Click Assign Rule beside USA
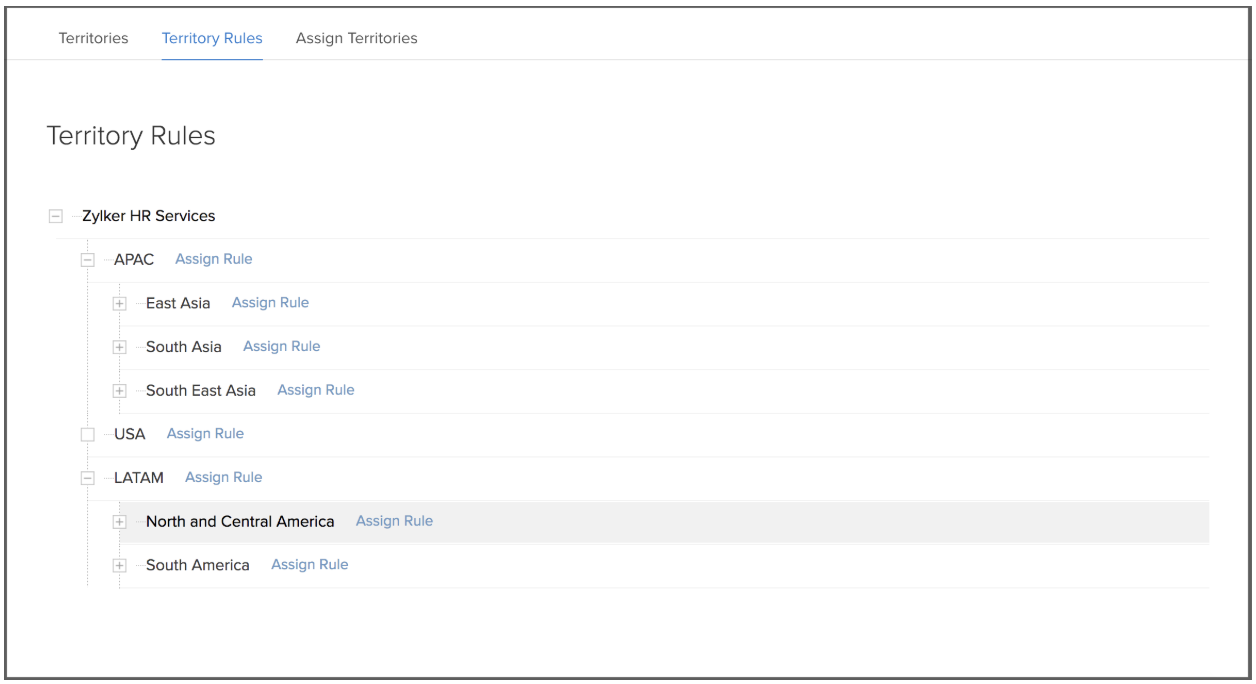Viewport: 1256px width, 684px height. [205, 433]
